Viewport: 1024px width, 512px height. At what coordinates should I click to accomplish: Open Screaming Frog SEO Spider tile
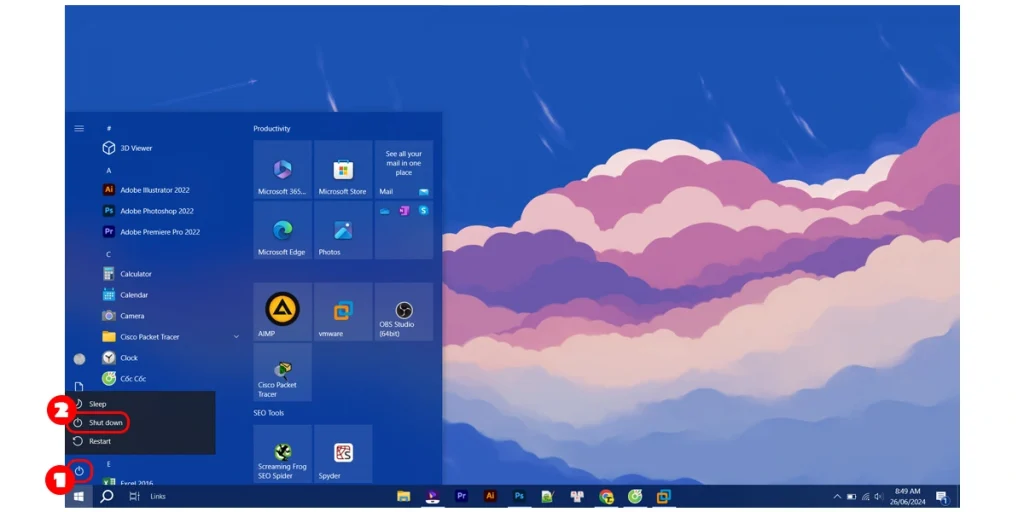point(283,454)
